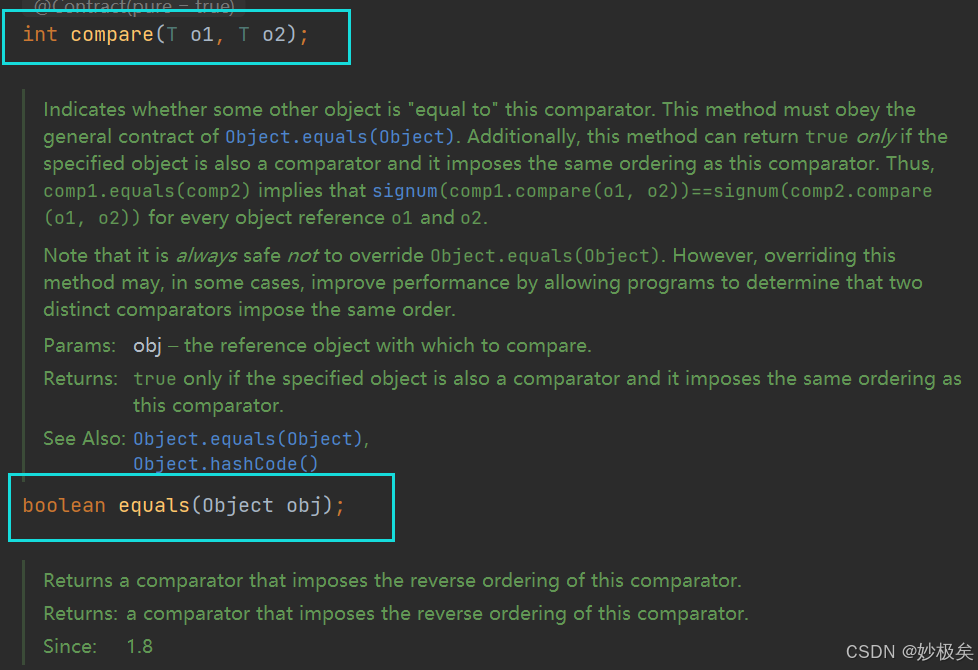978x670 pixels.
Task: Follow the signum link in the documentation
Action: pos(405,190)
